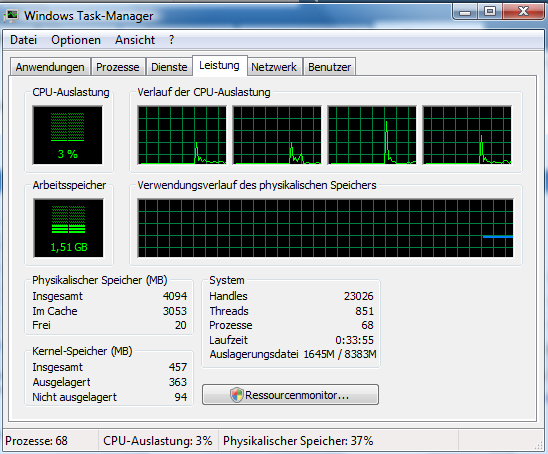548x454 pixels.
Task: Click the Verlauf der CPU-Auslastung heading
Action: [x=204, y=92]
